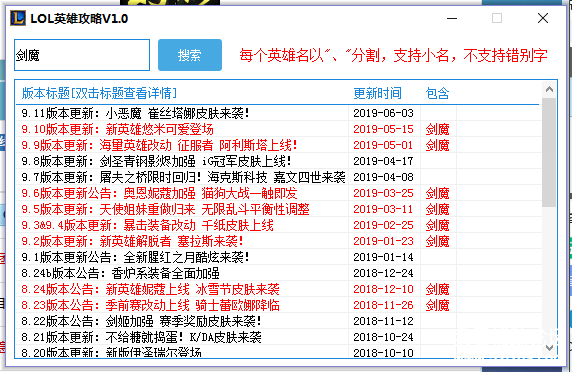
Task: Click the scrollbar down arrow
Action: (x=549, y=348)
